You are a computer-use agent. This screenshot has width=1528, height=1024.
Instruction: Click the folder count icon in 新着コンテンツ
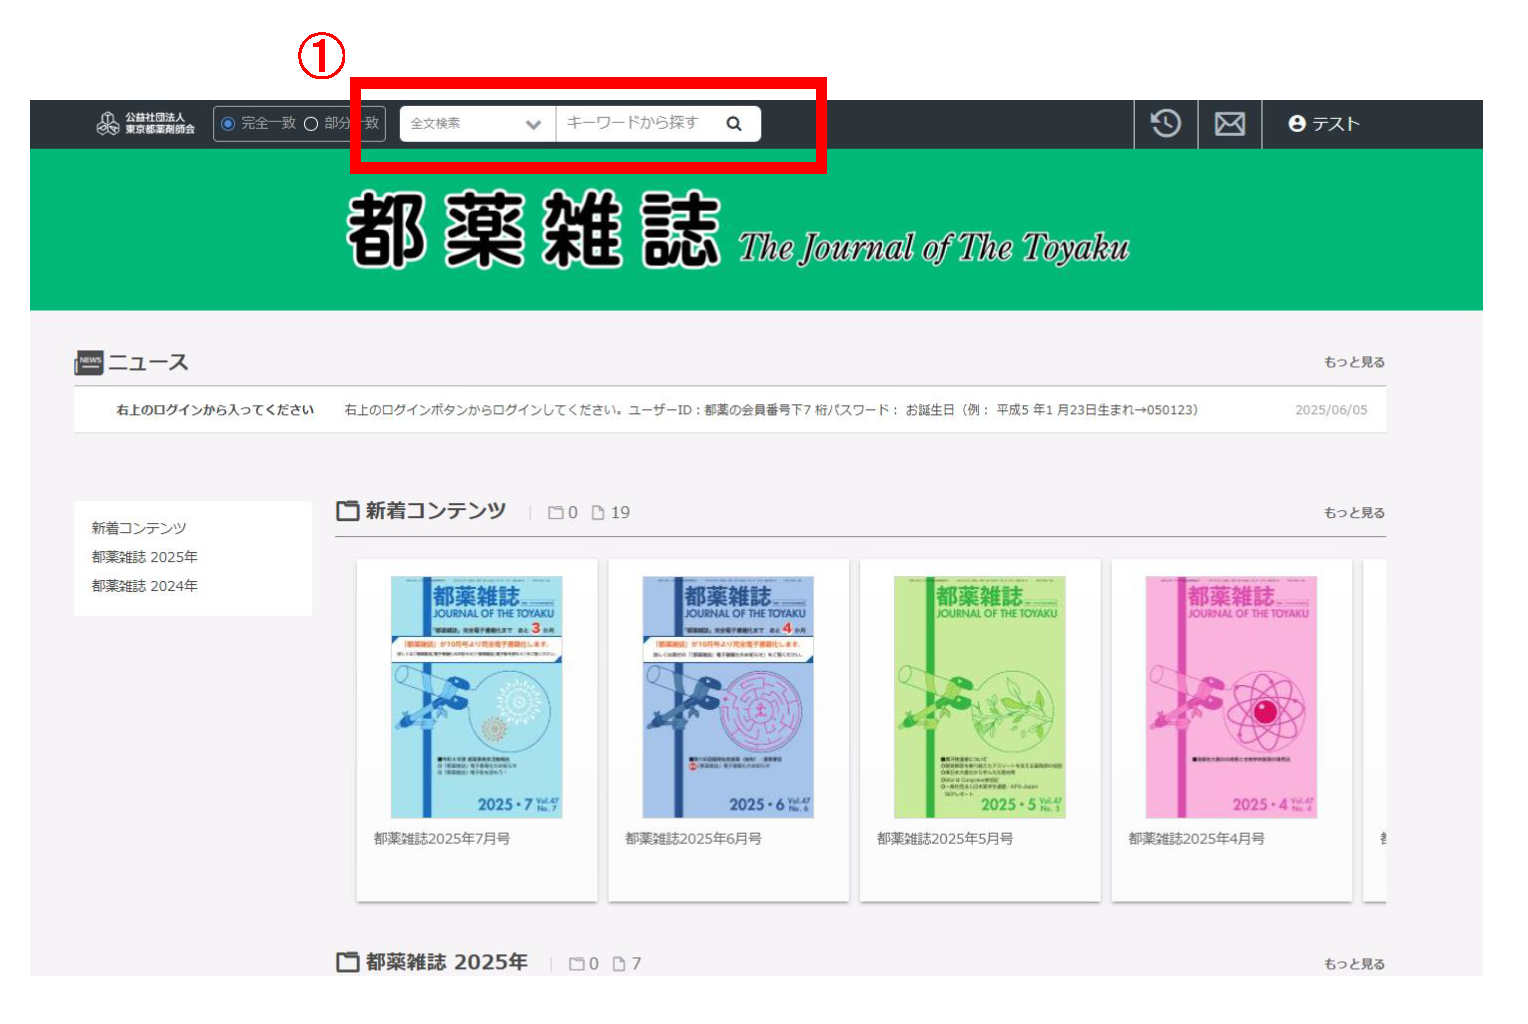pyautogui.click(x=556, y=513)
